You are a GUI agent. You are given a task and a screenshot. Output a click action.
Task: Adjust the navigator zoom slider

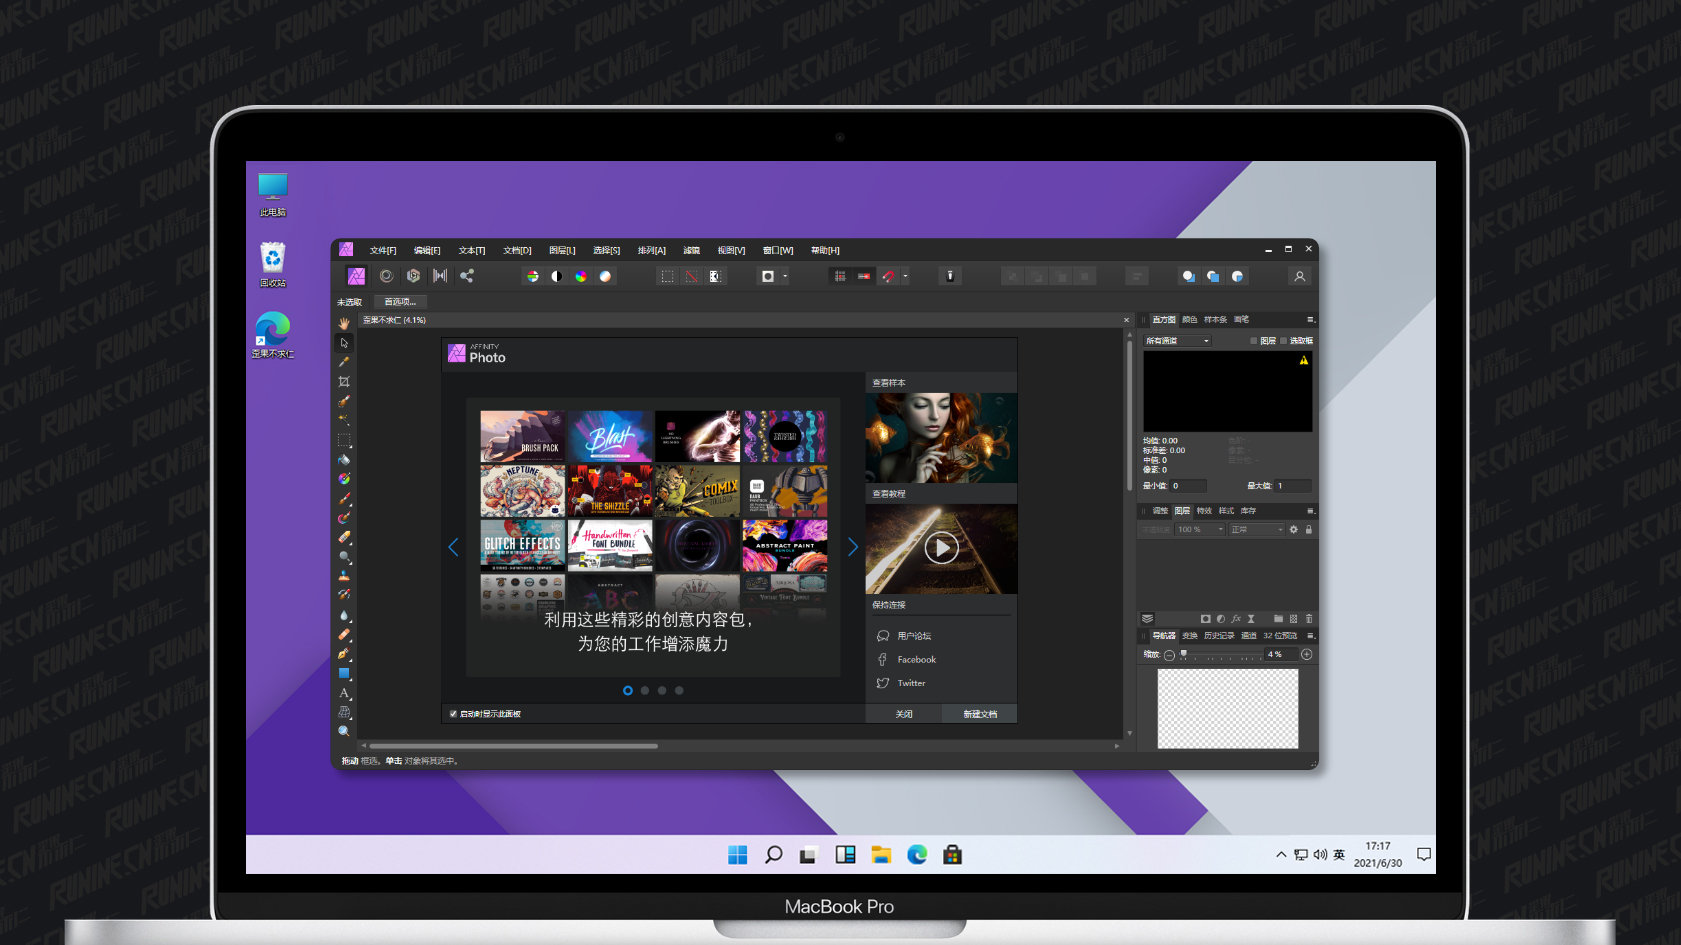pyautogui.click(x=1220, y=655)
